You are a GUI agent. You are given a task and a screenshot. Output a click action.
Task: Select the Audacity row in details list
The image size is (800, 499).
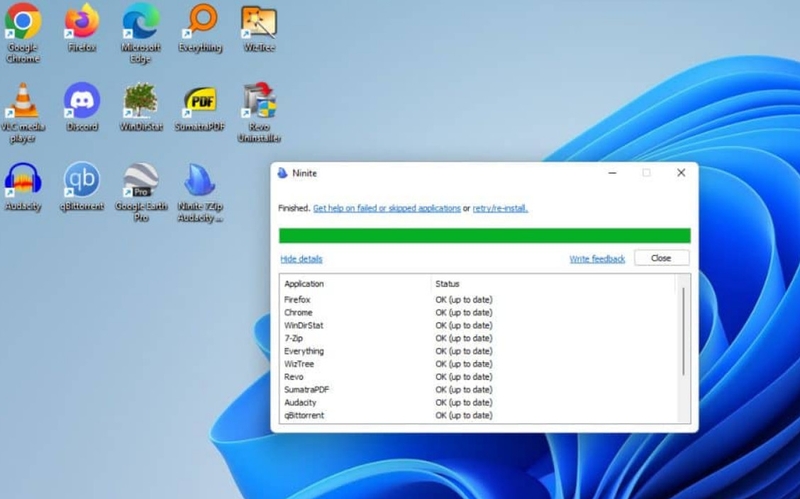[x=478, y=403]
